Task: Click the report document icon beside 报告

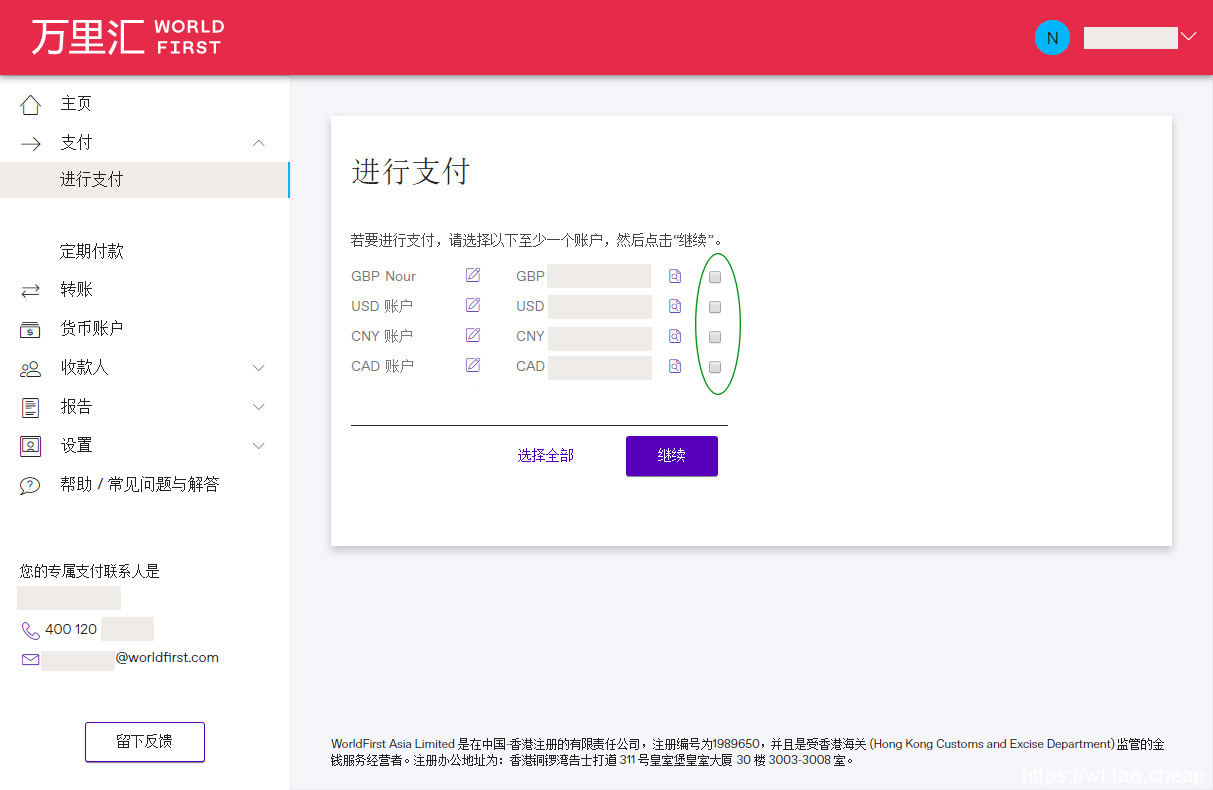Action: 31,407
